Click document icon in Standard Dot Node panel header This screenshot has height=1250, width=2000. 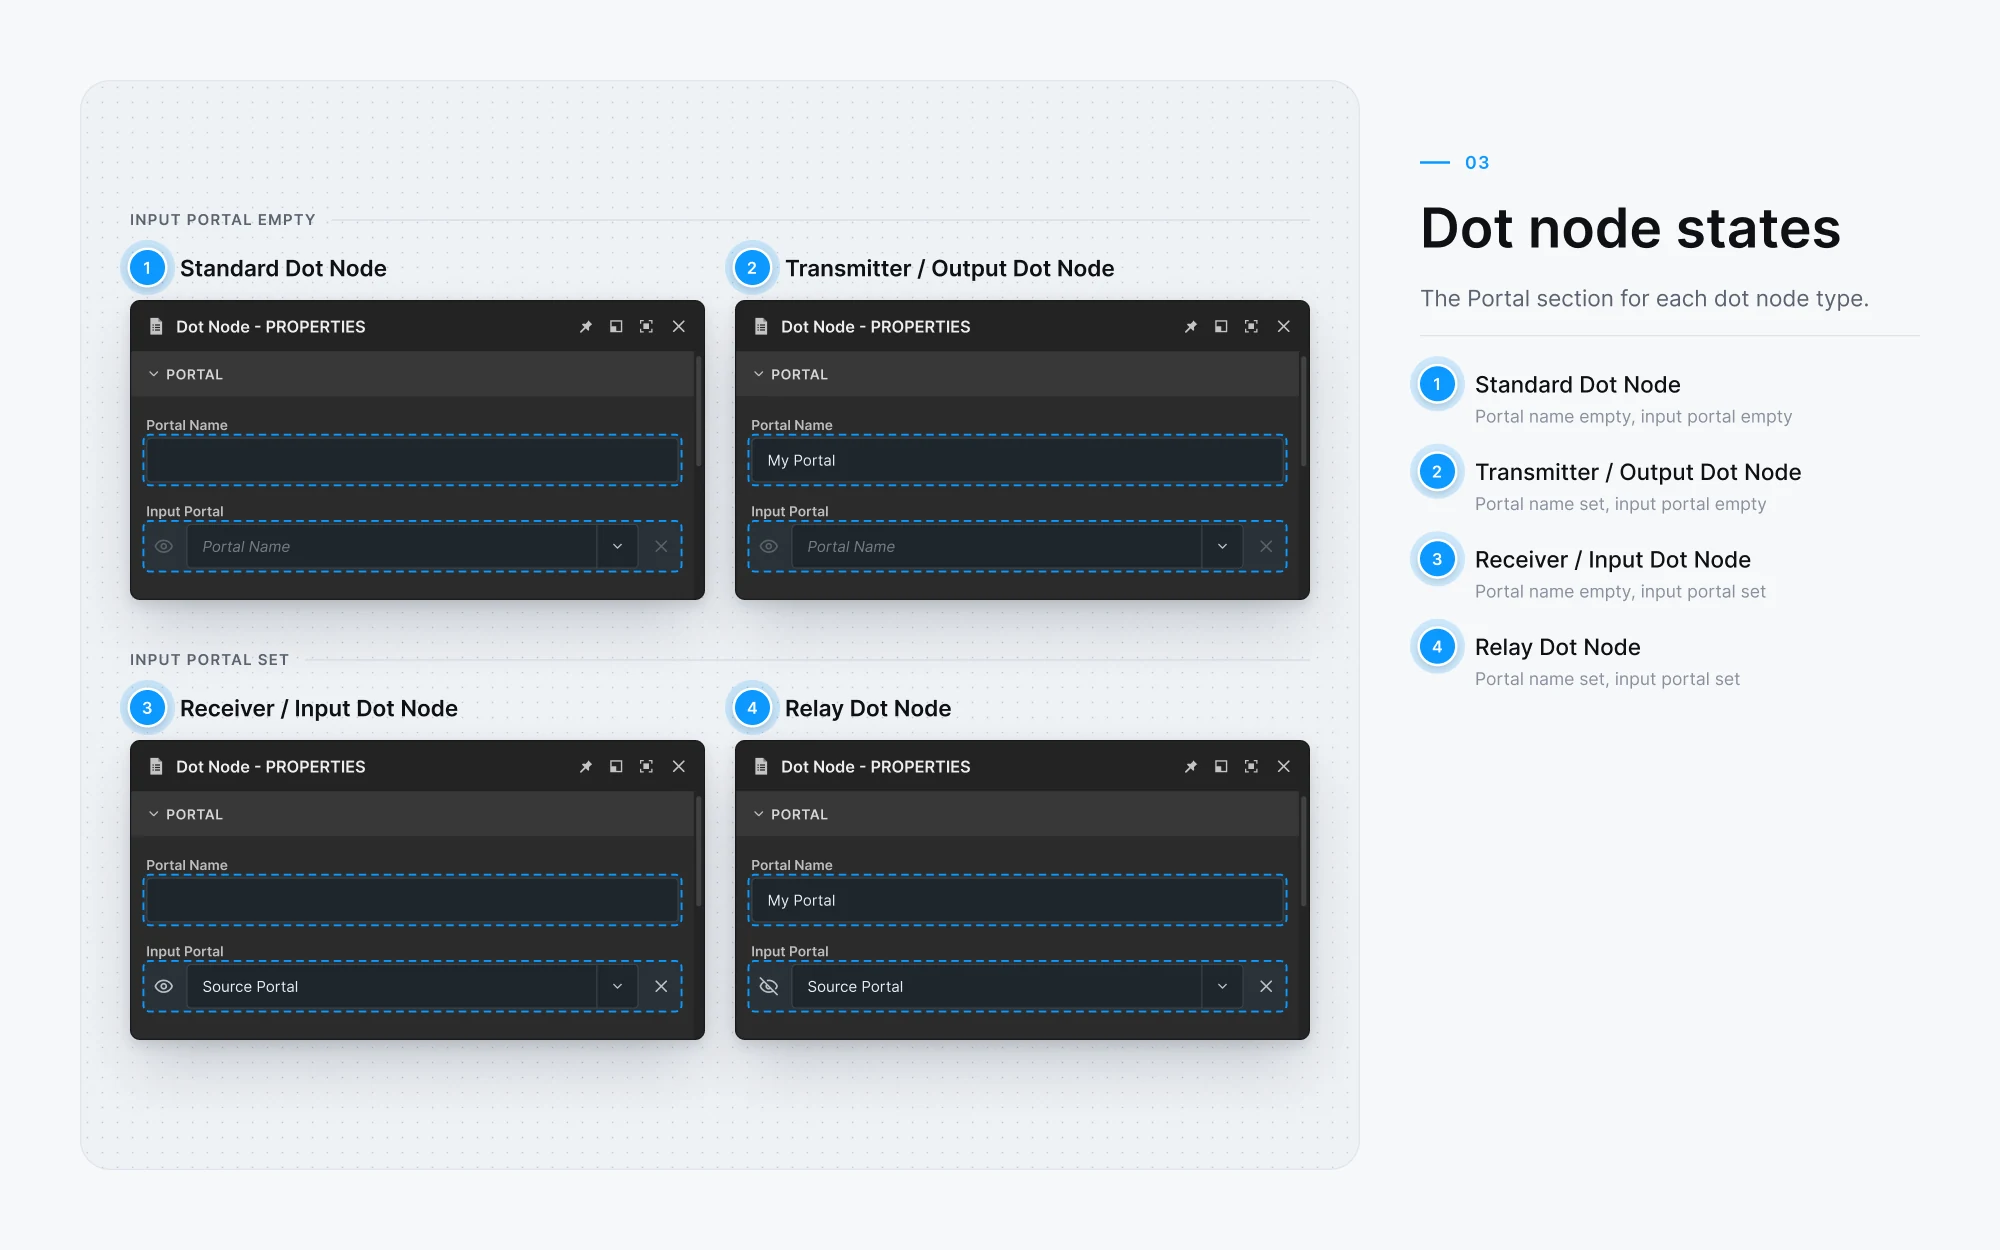click(x=156, y=327)
